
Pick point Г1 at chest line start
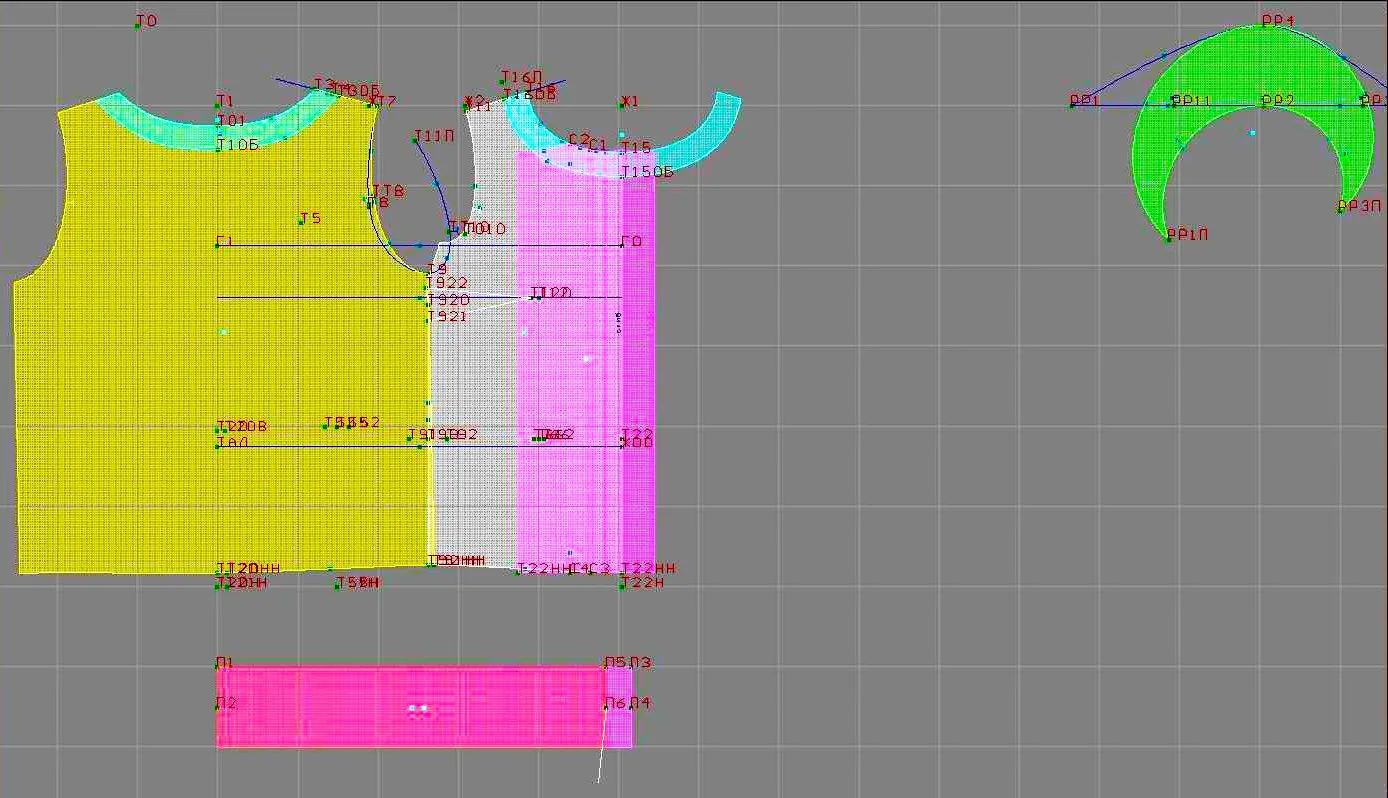(x=217, y=245)
